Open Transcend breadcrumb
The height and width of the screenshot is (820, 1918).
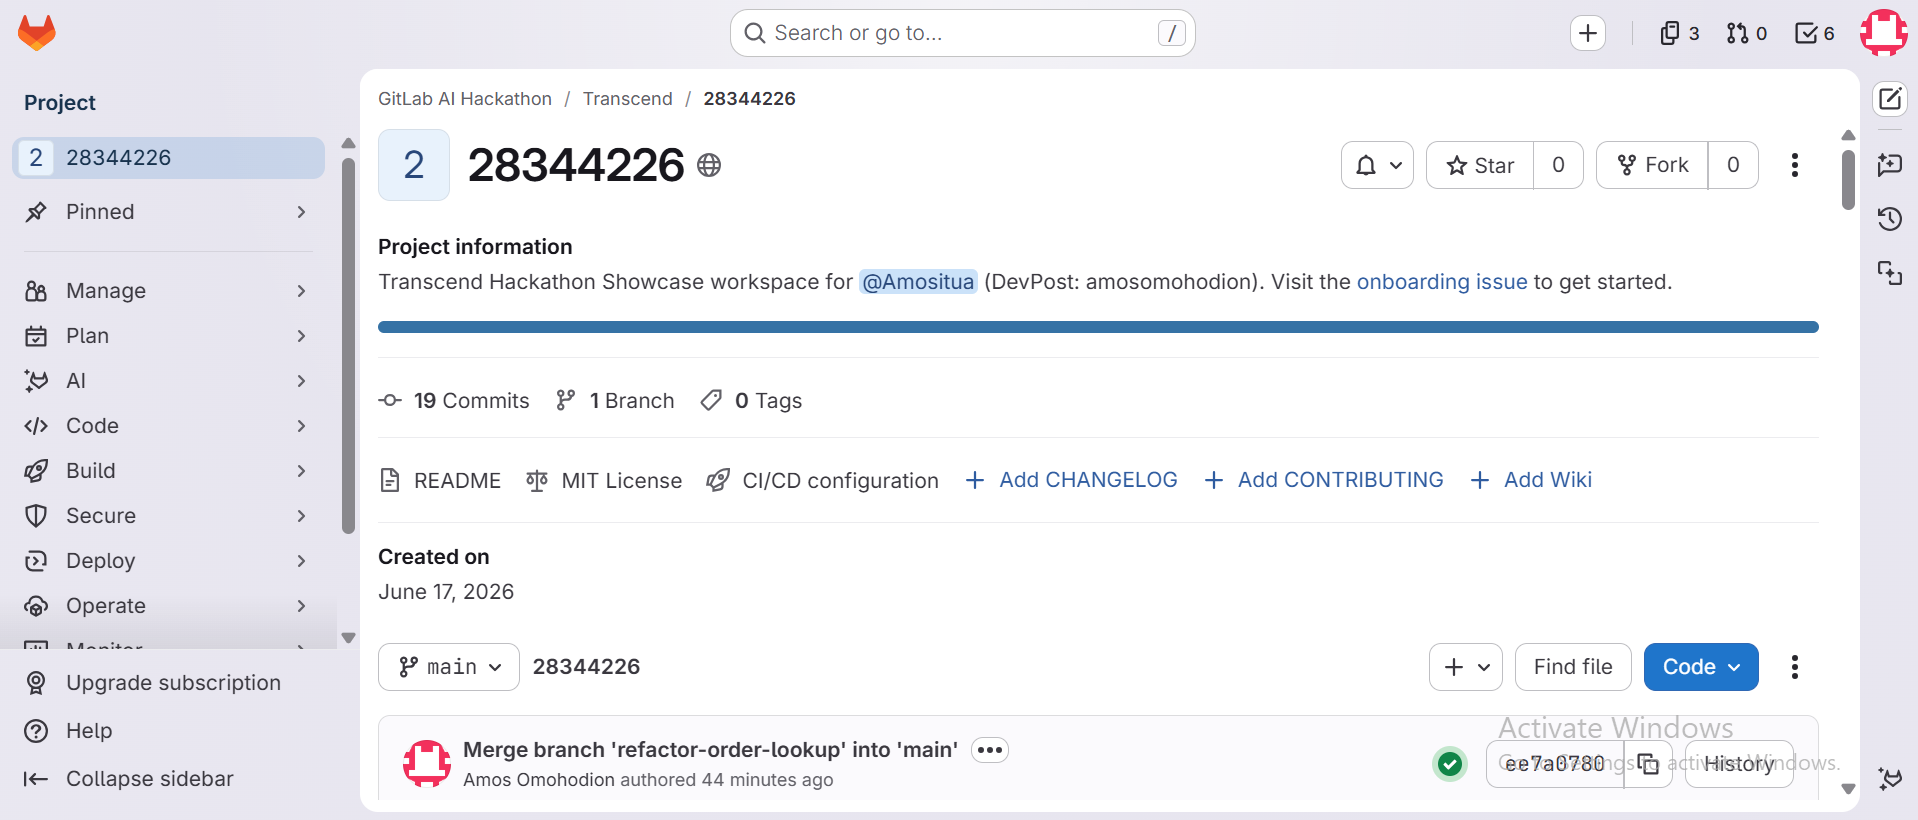click(628, 99)
